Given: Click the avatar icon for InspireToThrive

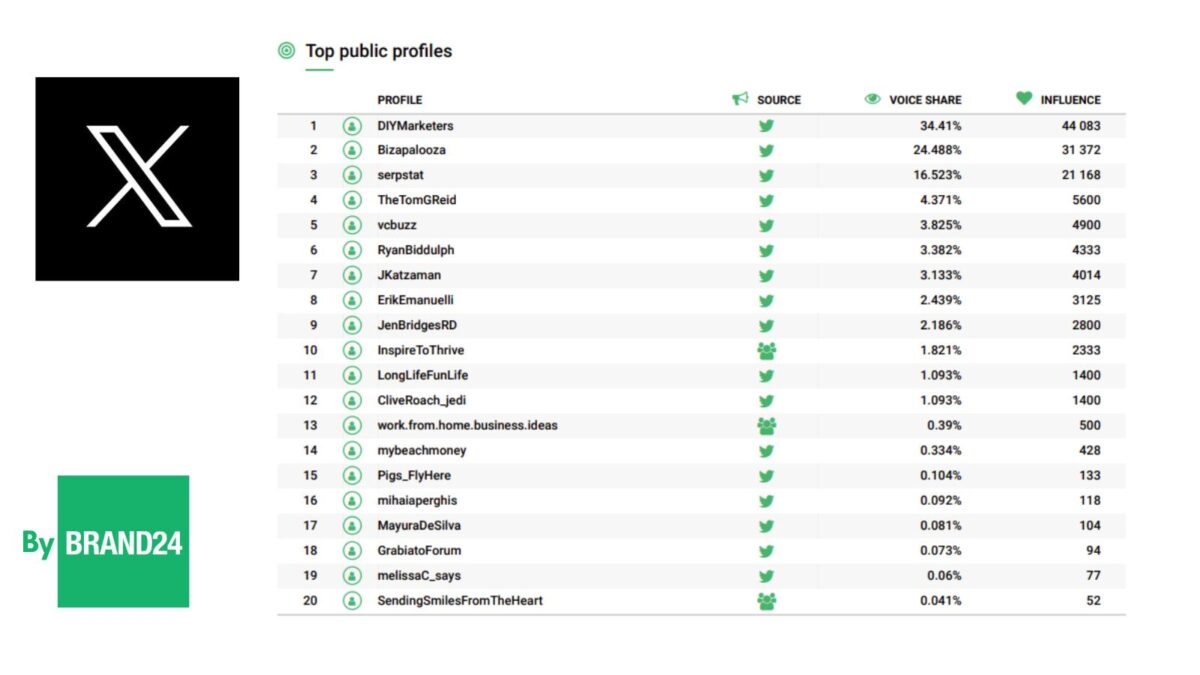Looking at the screenshot, I should [352, 350].
